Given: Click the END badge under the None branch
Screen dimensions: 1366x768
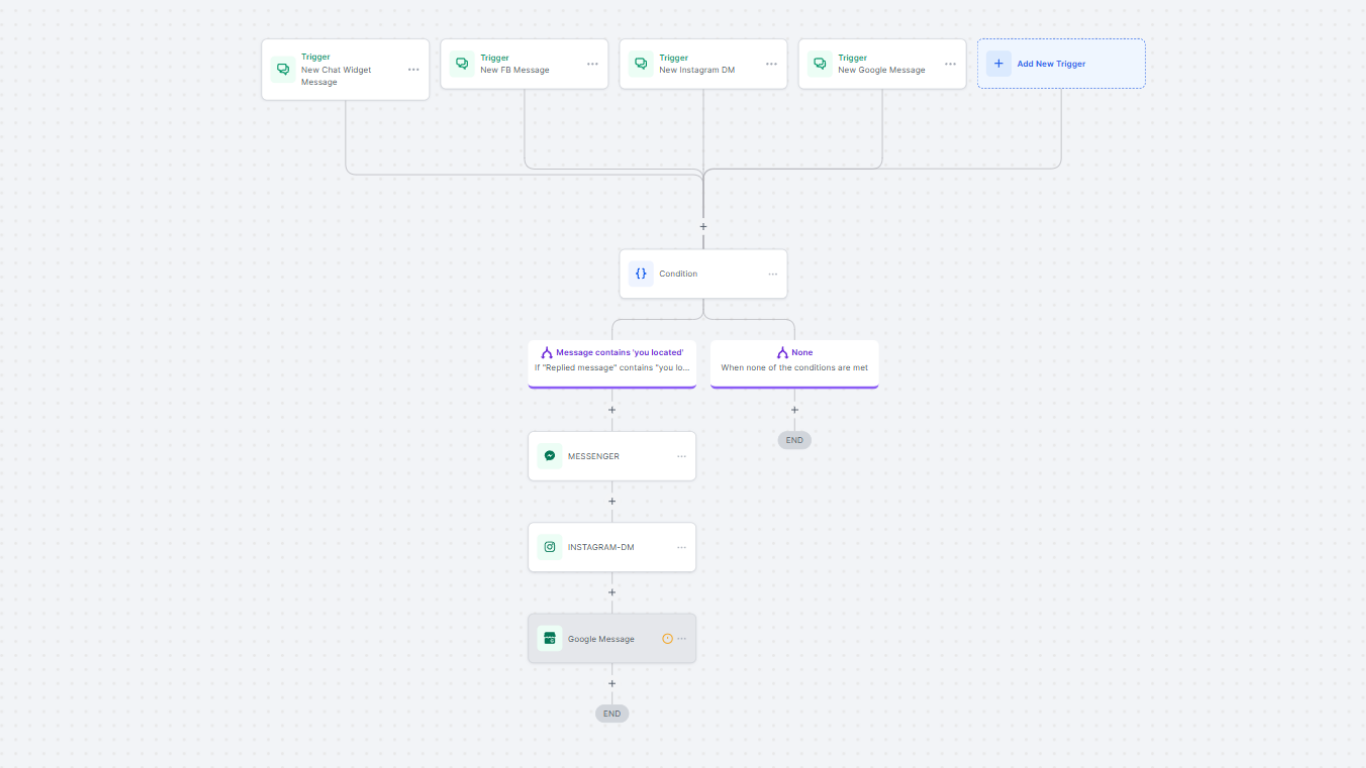Looking at the screenshot, I should click(794, 440).
